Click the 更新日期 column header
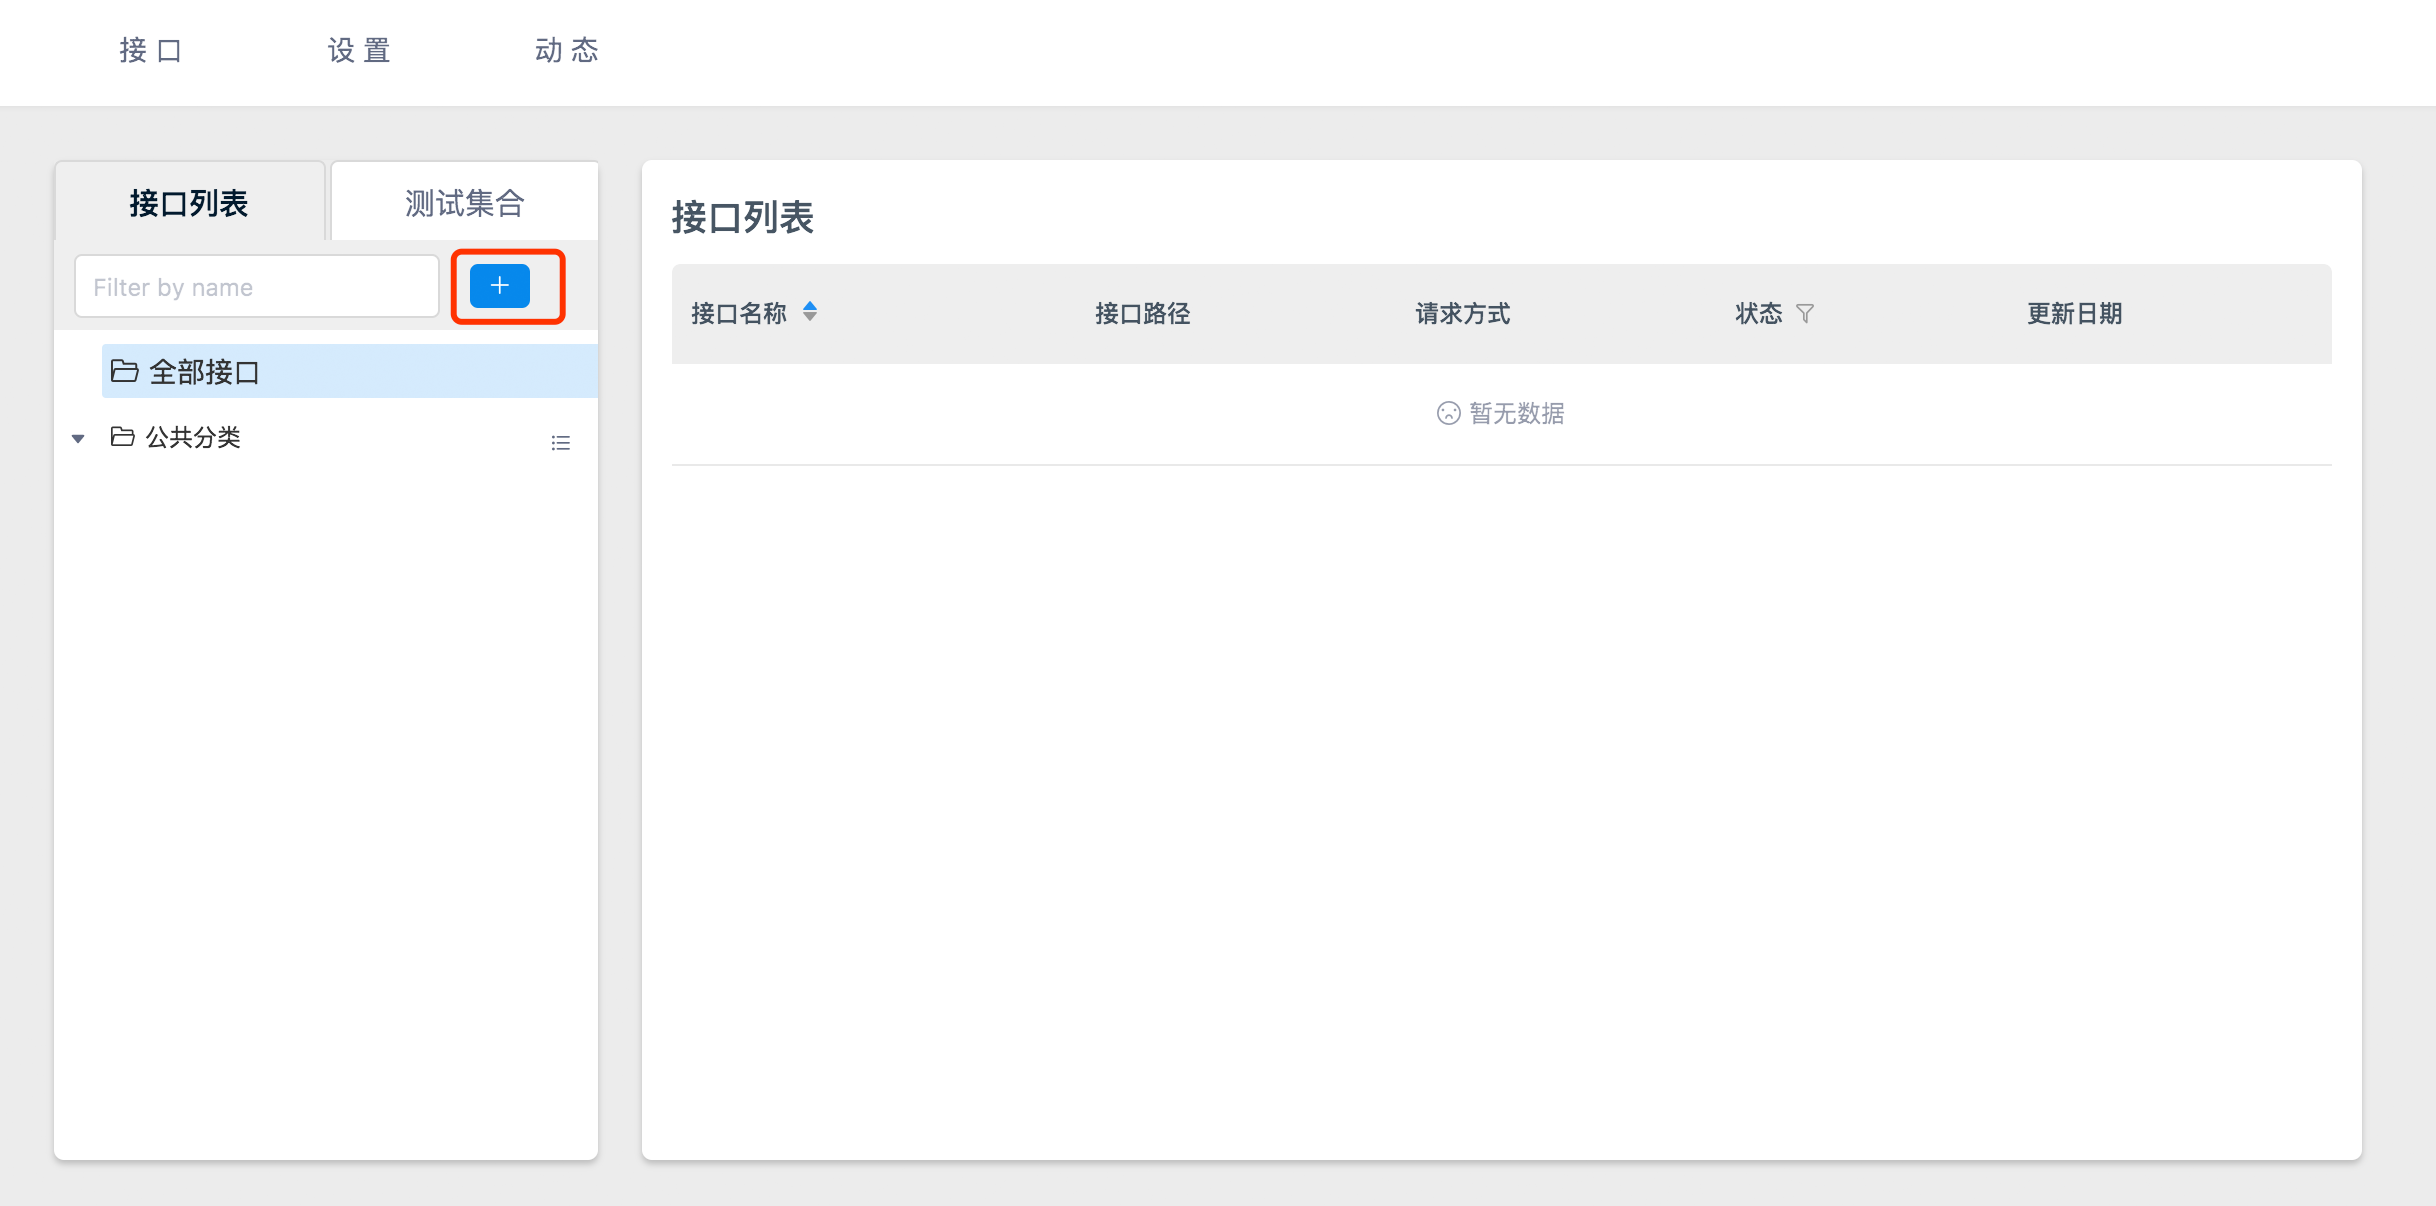 coord(2074,314)
